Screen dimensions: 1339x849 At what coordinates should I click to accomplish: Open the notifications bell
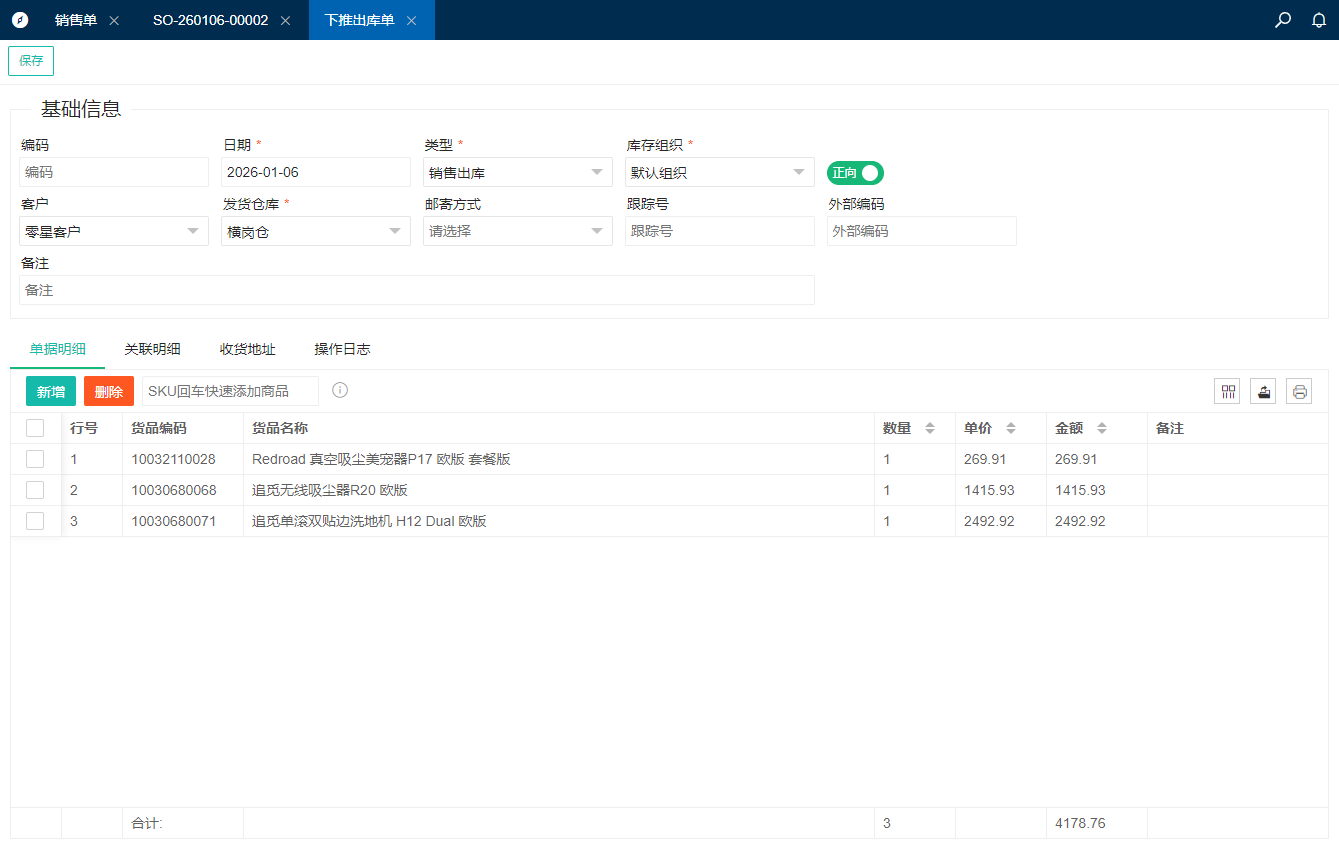pos(1319,20)
